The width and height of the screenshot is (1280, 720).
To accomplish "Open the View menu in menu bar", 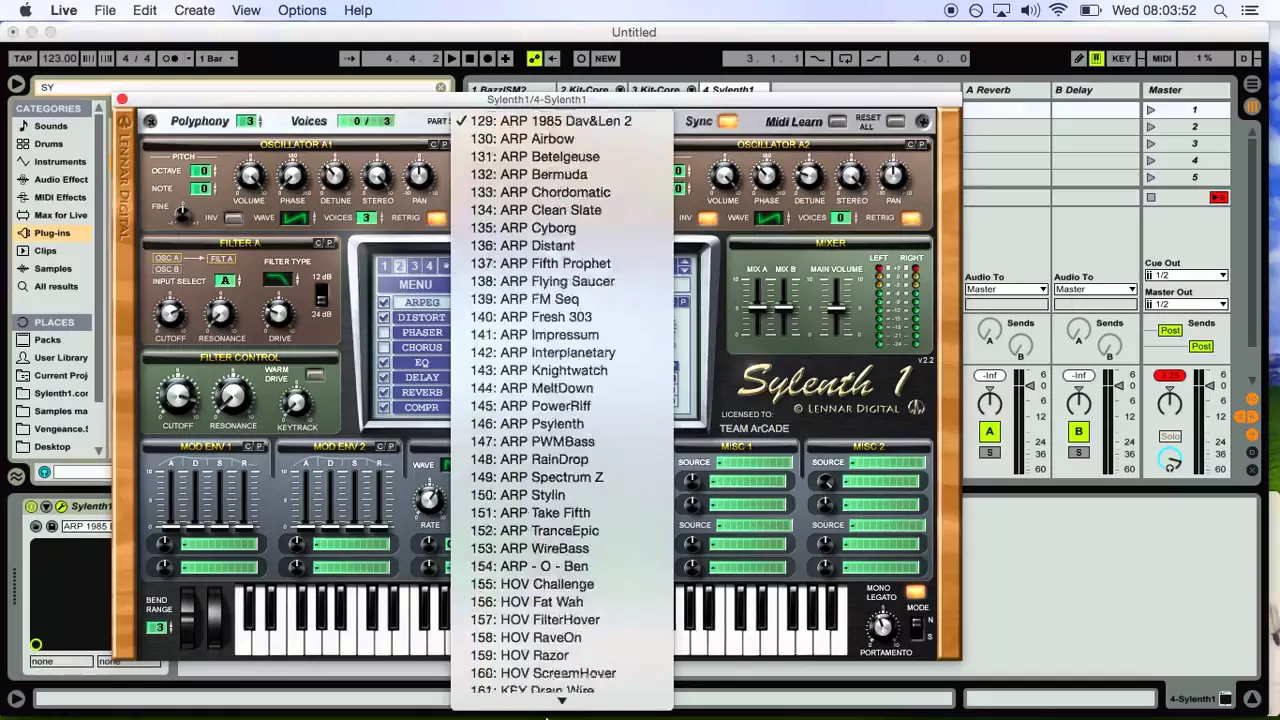I will tap(246, 10).
